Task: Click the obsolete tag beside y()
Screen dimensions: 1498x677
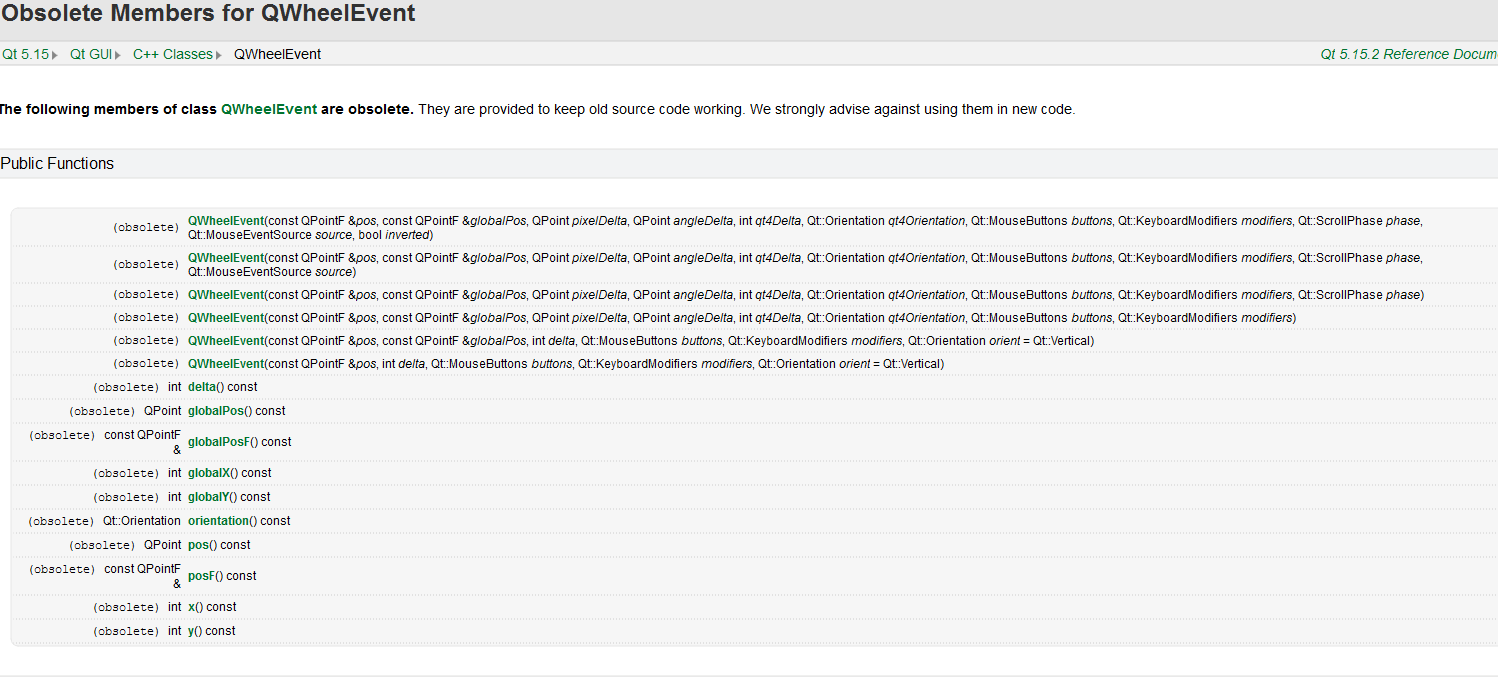Action: 126,631
